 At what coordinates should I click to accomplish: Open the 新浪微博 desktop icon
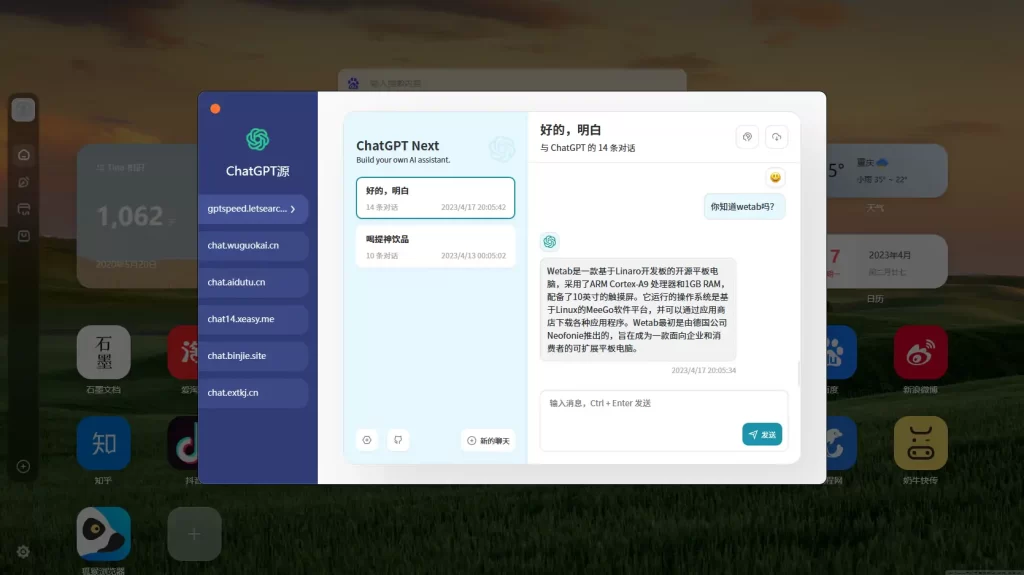(919, 352)
